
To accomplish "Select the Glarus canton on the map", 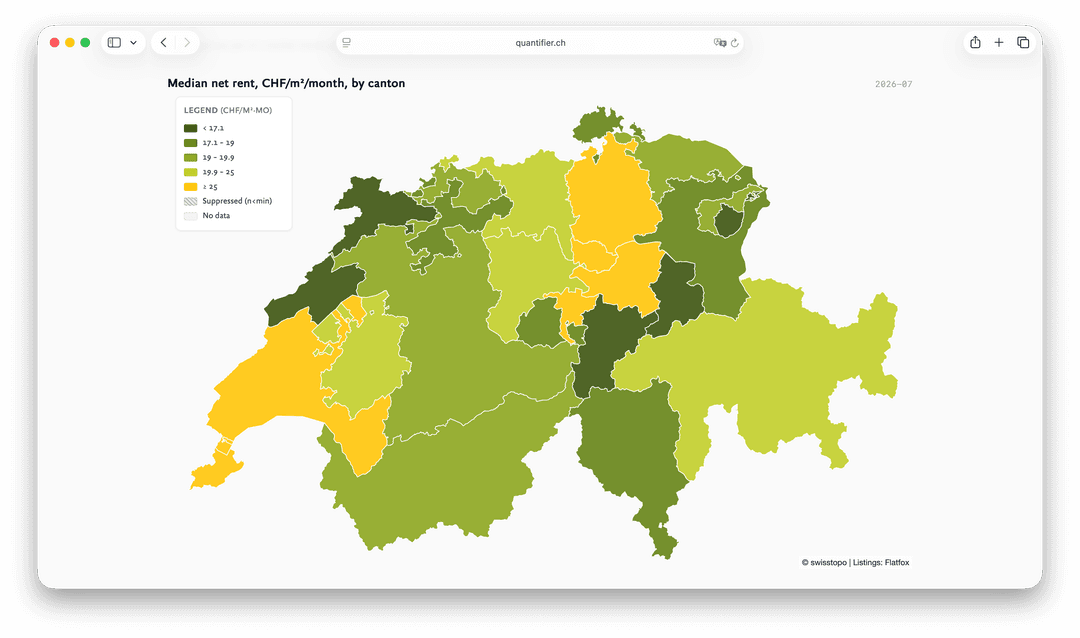I will (678, 296).
